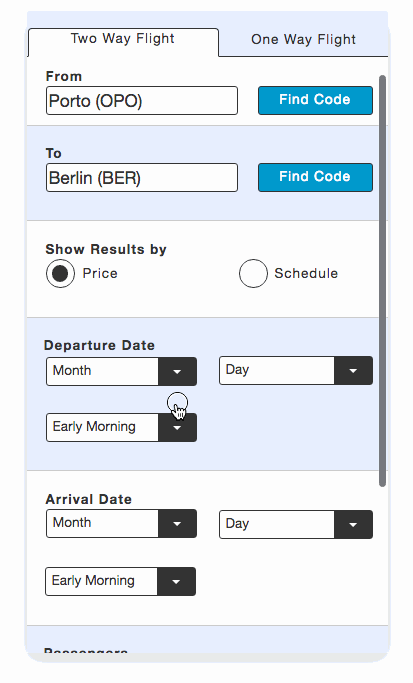Click the vertical scrollbar of the form
The image size is (413, 683).
click(383, 281)
